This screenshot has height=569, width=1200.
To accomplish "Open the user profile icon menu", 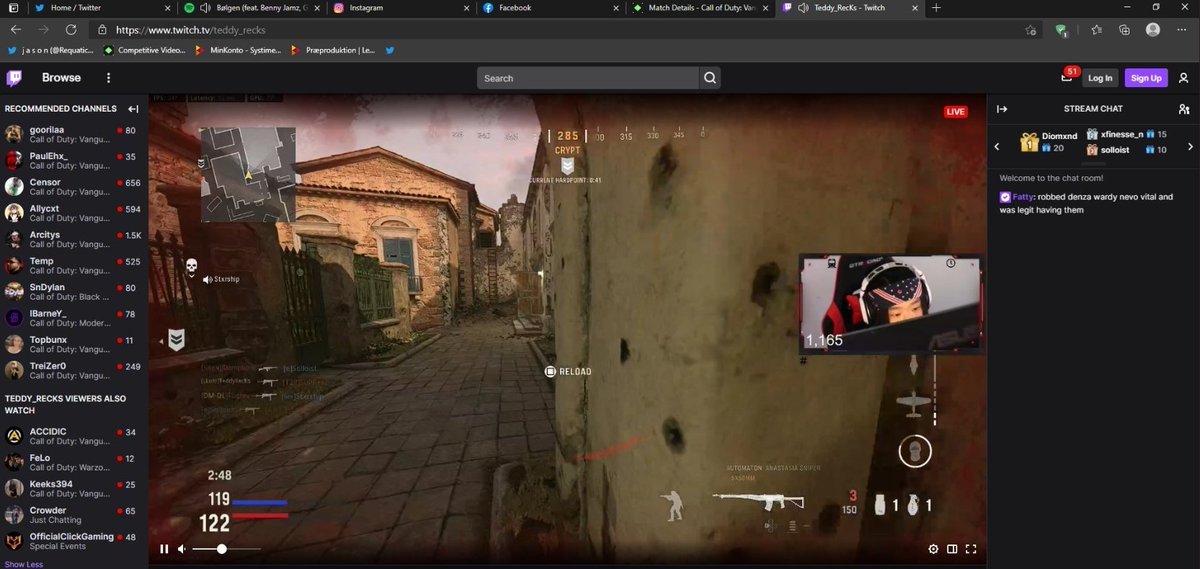I will [1184, 78].
